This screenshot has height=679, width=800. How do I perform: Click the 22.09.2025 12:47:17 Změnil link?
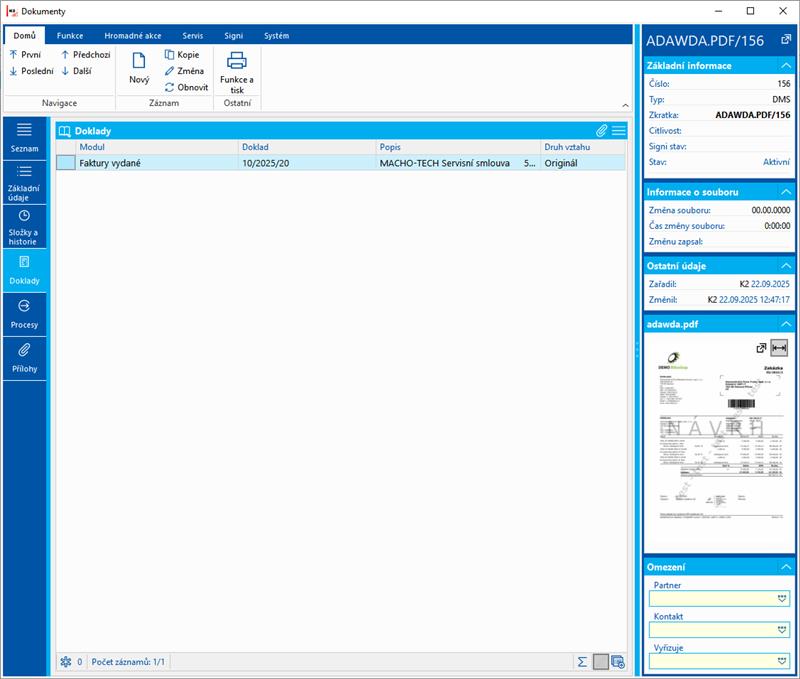click(754, 299)
